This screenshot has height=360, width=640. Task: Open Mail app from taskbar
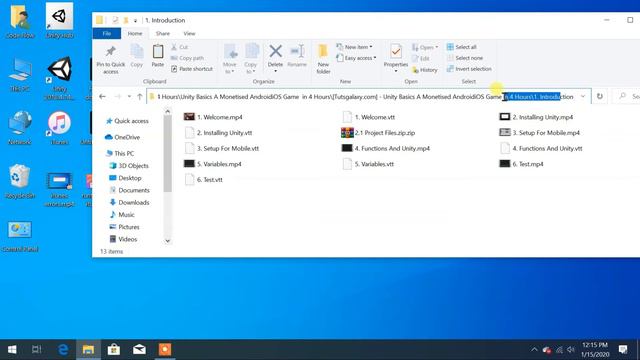tap(139, 350)
